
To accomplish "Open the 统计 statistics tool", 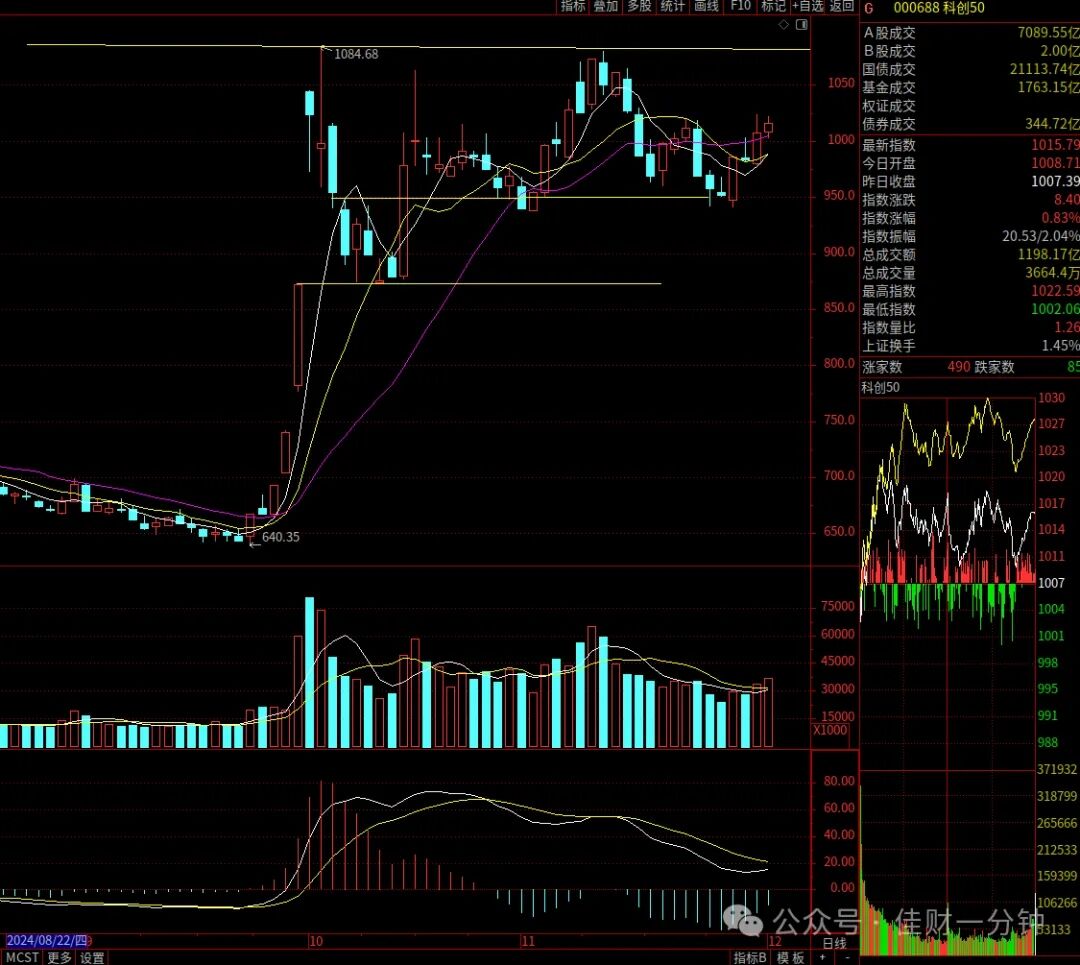I will pos(673,6).
